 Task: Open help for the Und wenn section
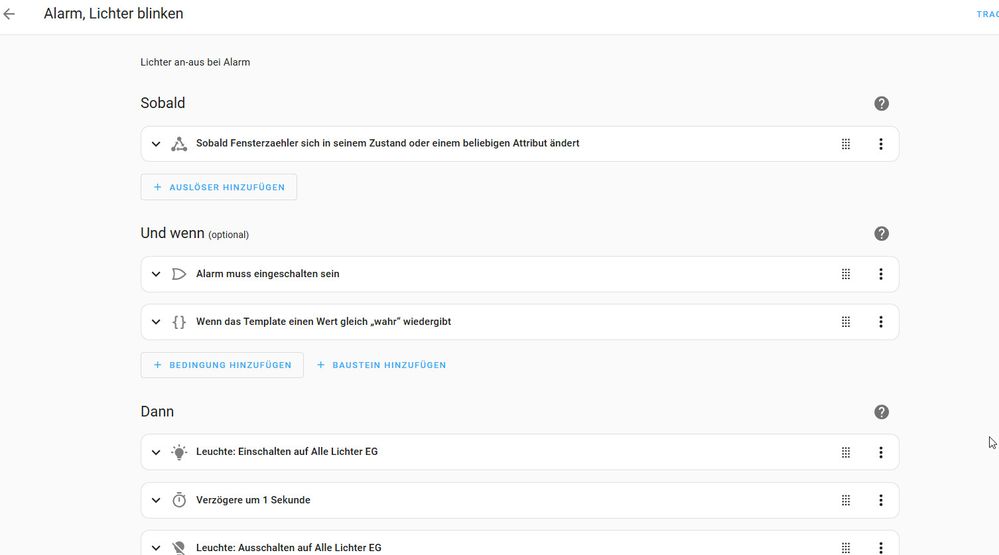click(x=881, y=234)
